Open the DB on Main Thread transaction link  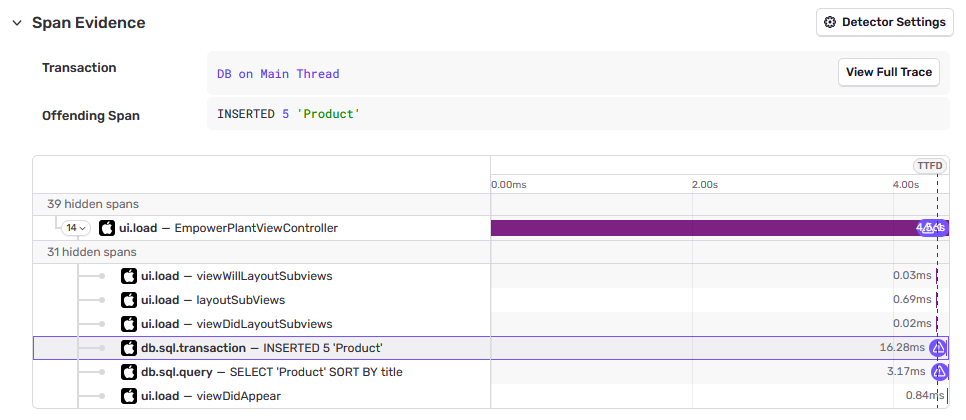pyautogui.click(x=278, y=74)
